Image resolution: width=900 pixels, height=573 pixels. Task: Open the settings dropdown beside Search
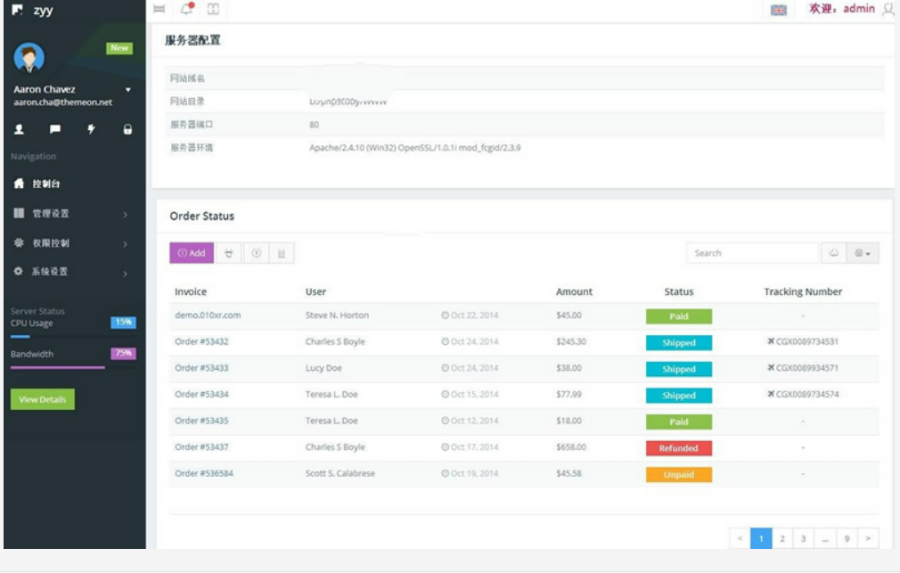863,253
